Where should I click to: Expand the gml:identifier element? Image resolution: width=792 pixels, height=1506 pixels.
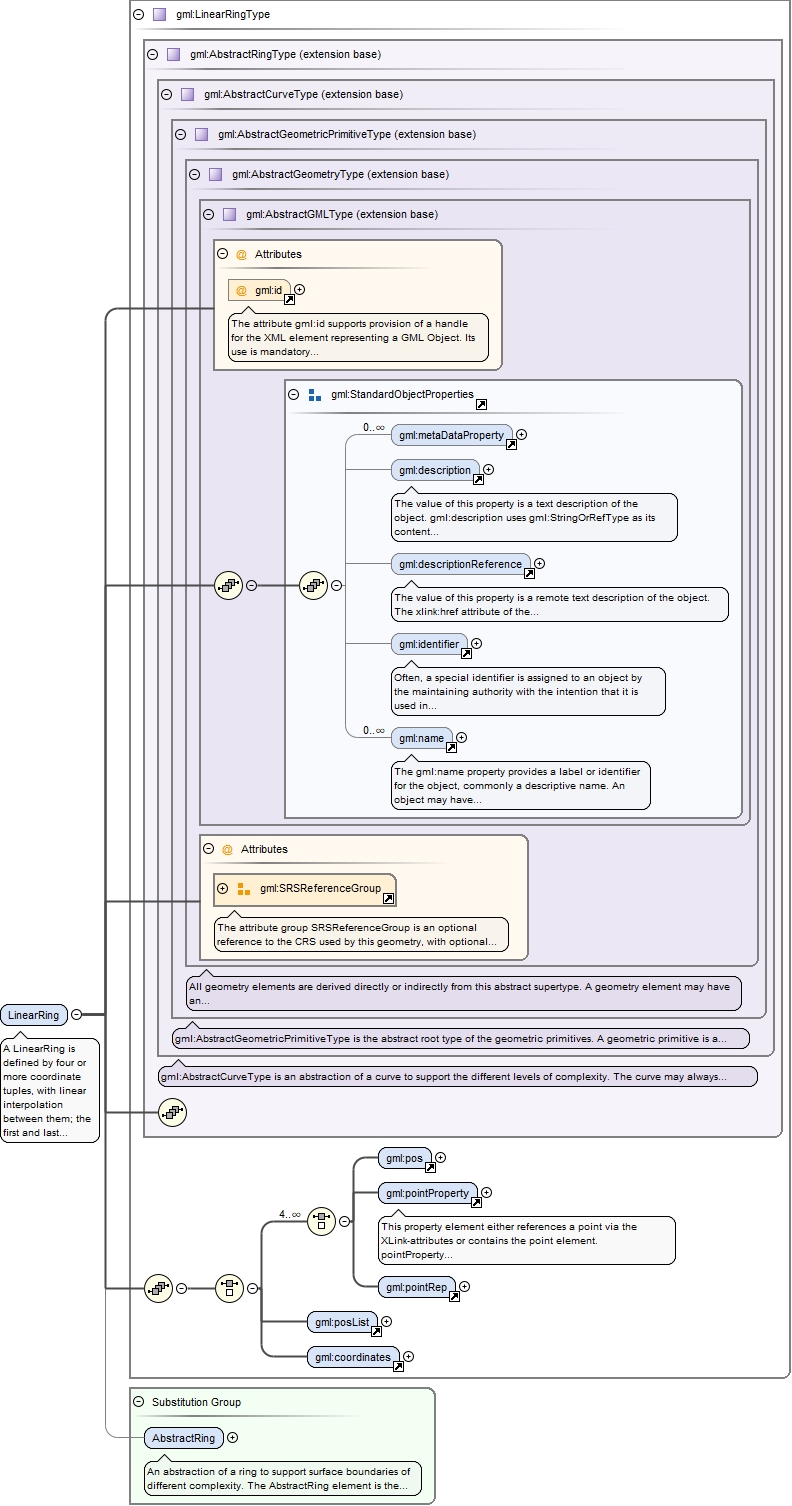pyautogui.click(x=476, y=644)
